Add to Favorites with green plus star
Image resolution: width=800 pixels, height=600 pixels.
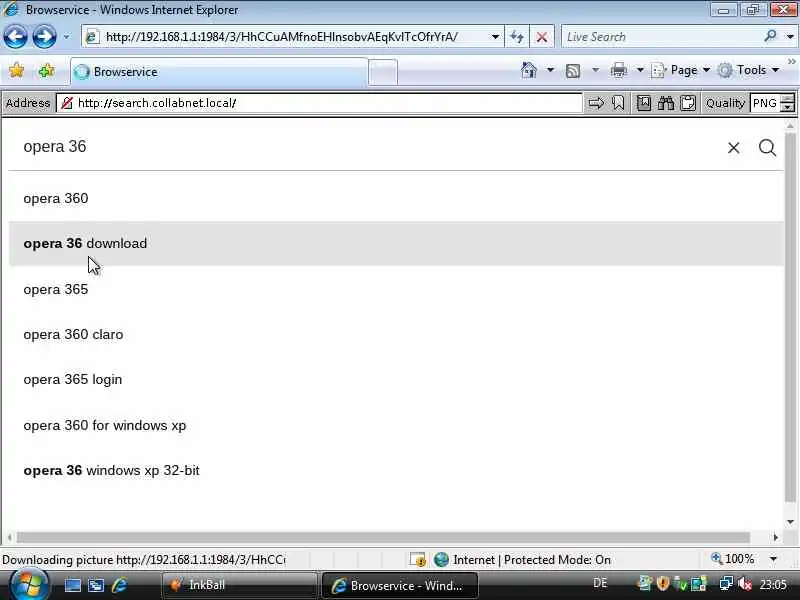[x=46, y=70]
